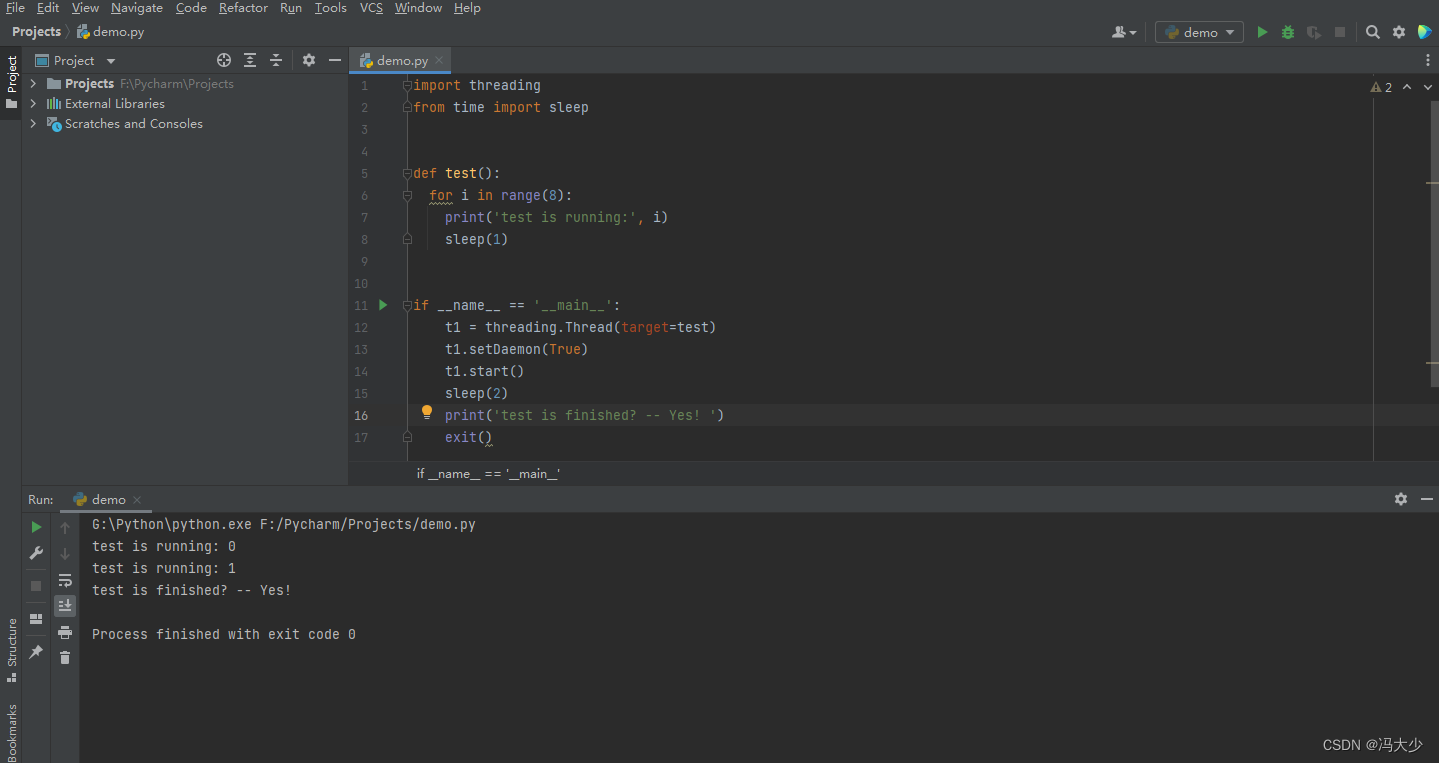Open the VCS menu

click(x=371, y=8)
